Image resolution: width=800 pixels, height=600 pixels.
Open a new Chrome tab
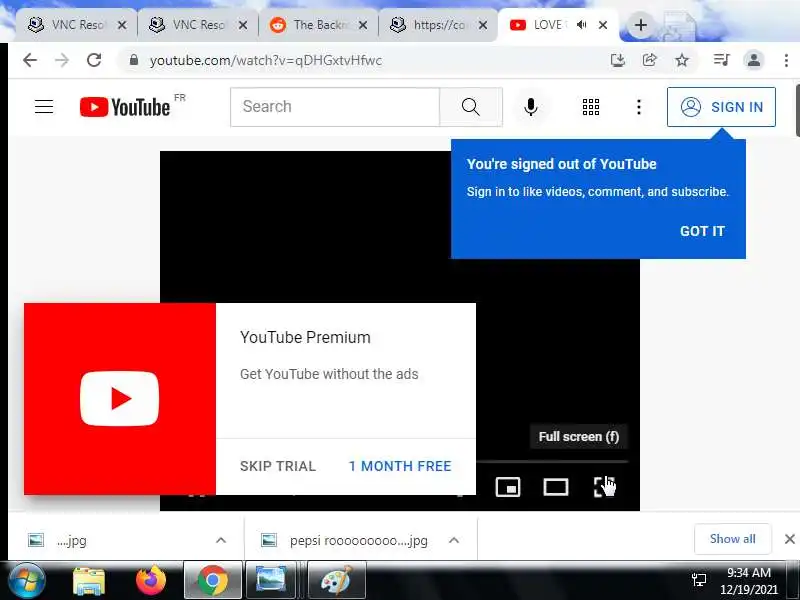(x=640, y=24)
